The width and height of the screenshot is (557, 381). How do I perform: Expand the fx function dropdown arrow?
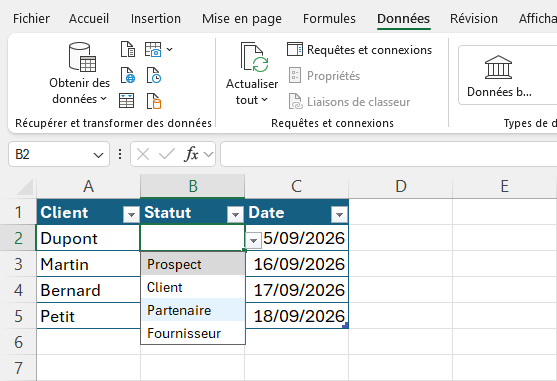[x=209, y=154]
